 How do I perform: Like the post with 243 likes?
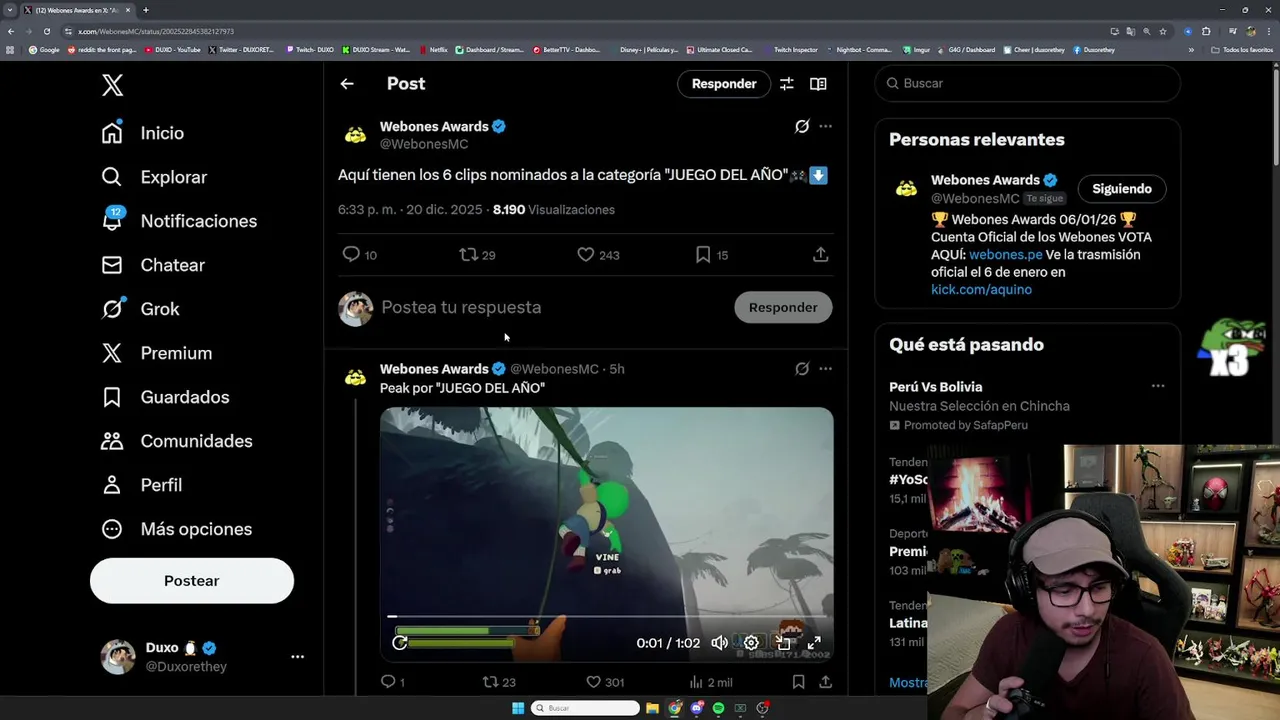(x=598, y=255)
